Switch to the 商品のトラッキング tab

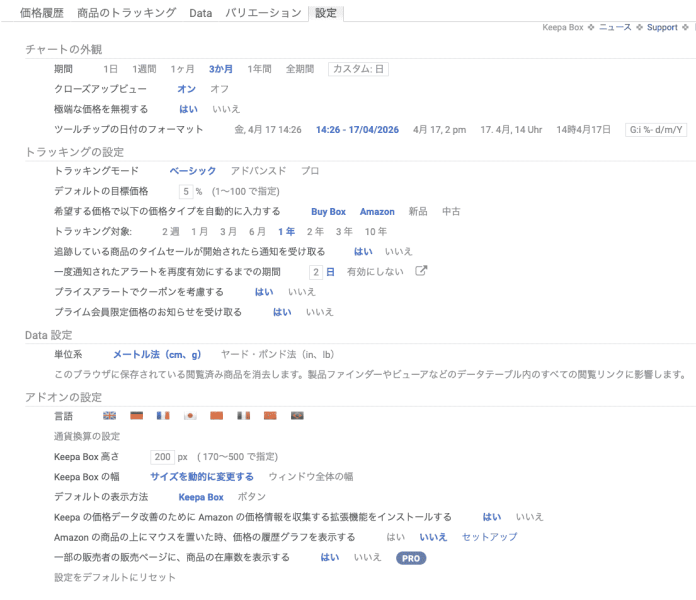[x=127, y=13]
